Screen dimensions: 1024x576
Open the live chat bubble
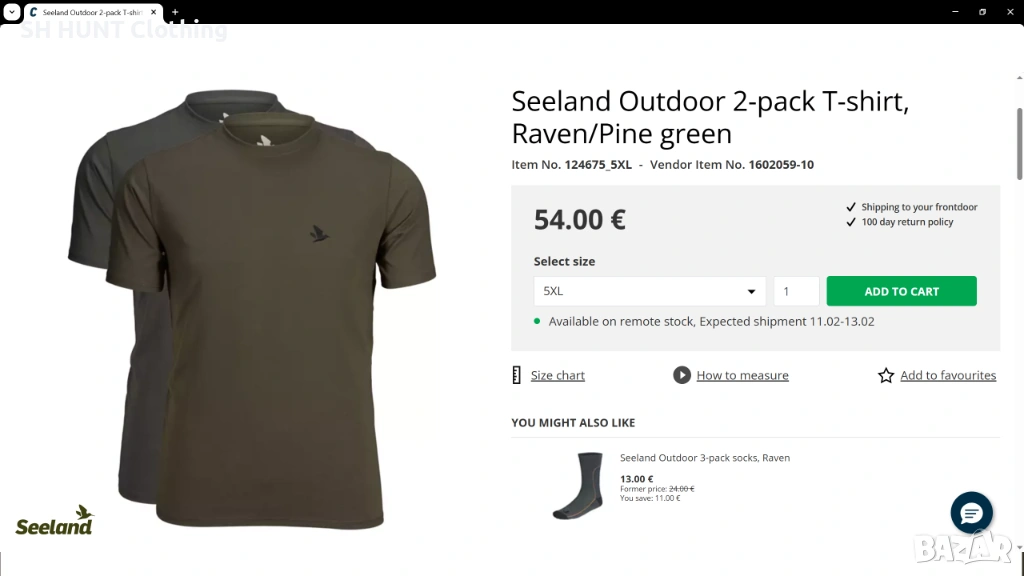tap(971, 513)
